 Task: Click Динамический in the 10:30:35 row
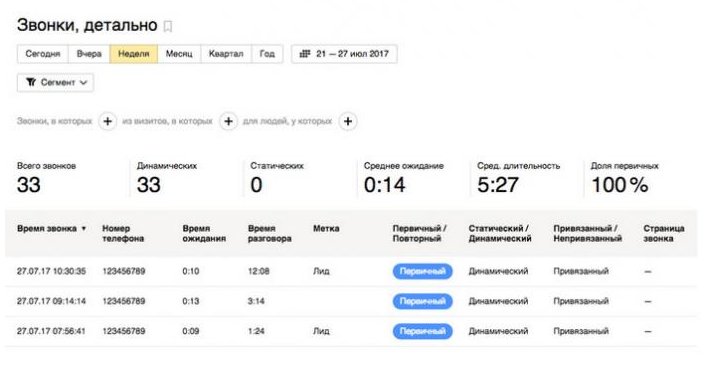(498, 271)
